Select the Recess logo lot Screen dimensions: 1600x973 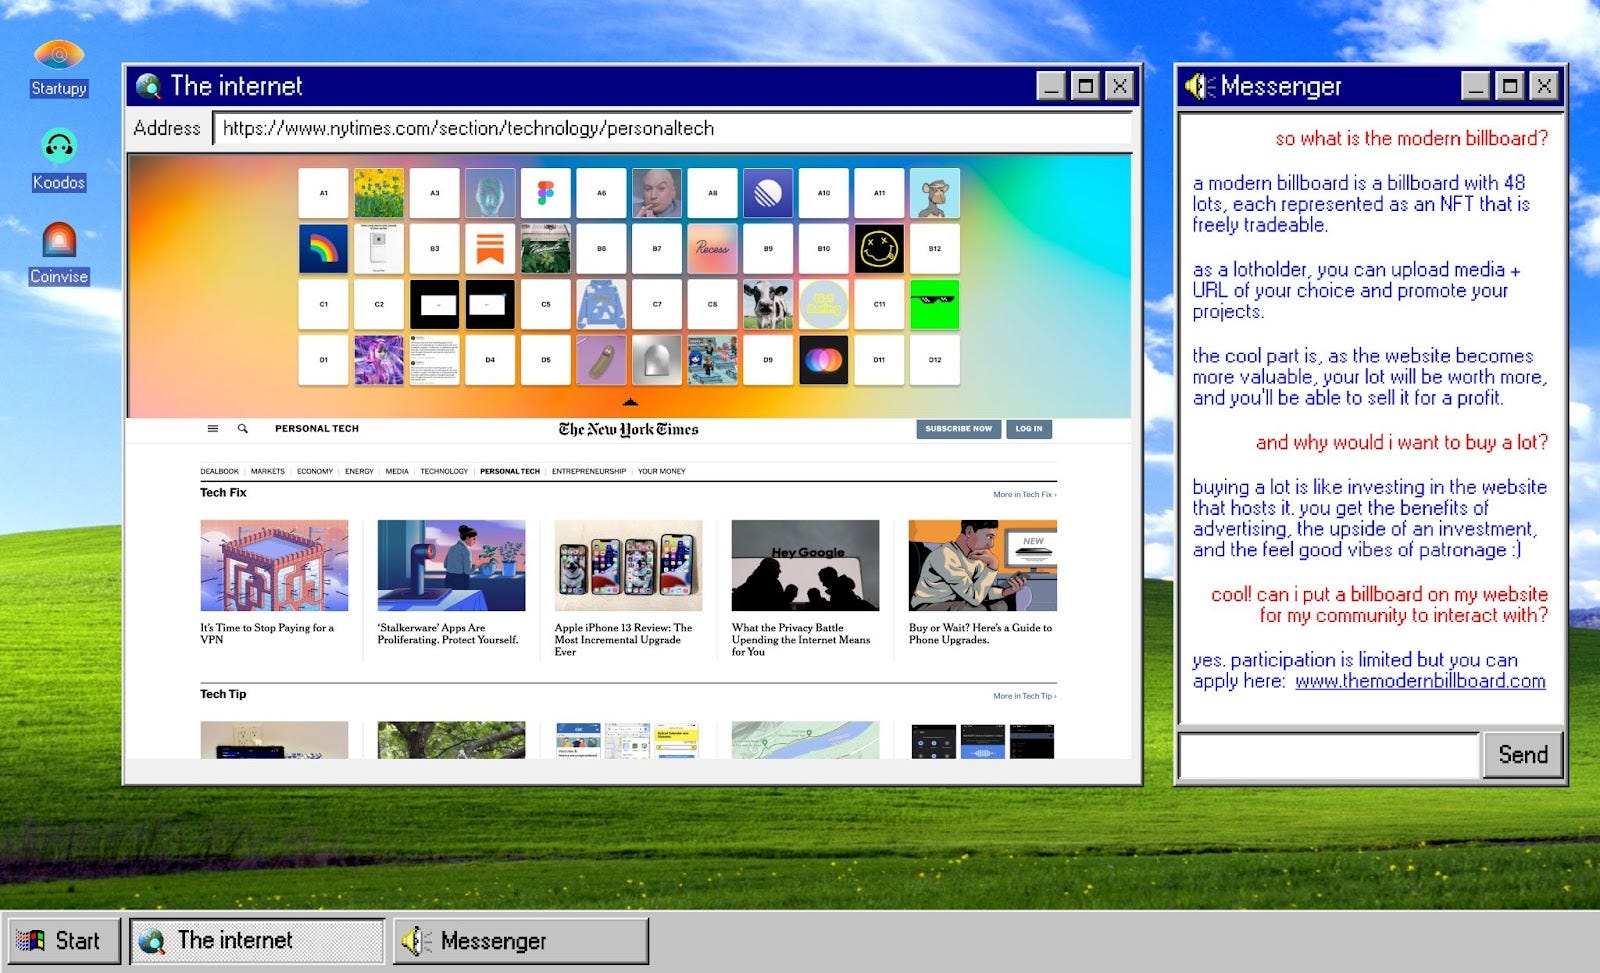point(712,249)
